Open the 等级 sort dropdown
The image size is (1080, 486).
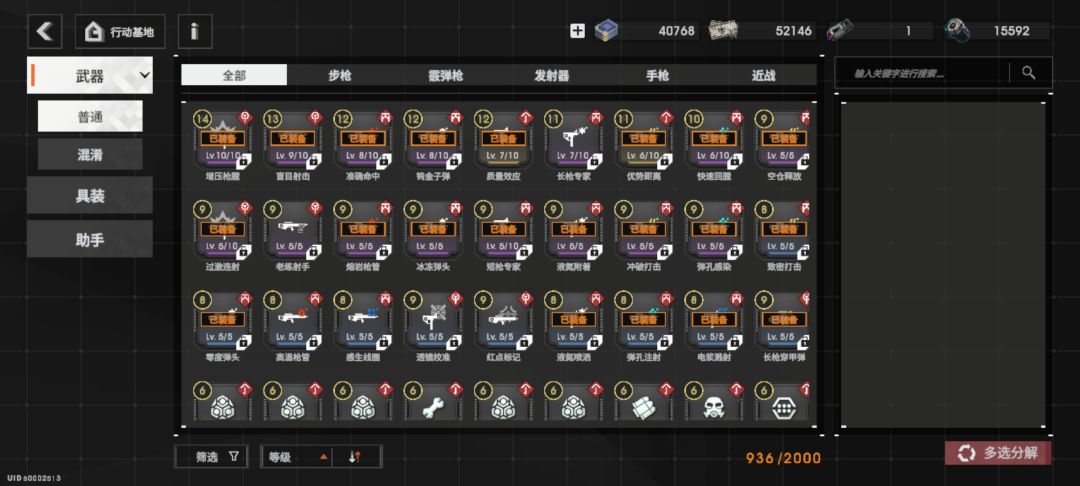(x=297, y=456)
